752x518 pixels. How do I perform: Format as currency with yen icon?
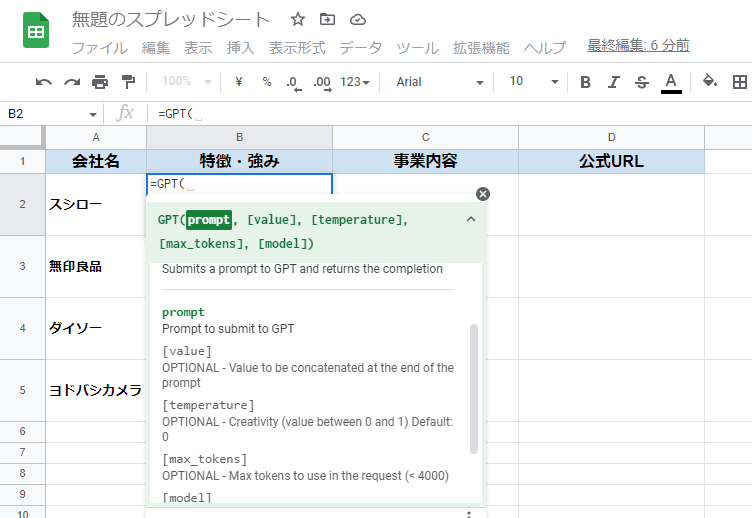(x=239, y=82)
